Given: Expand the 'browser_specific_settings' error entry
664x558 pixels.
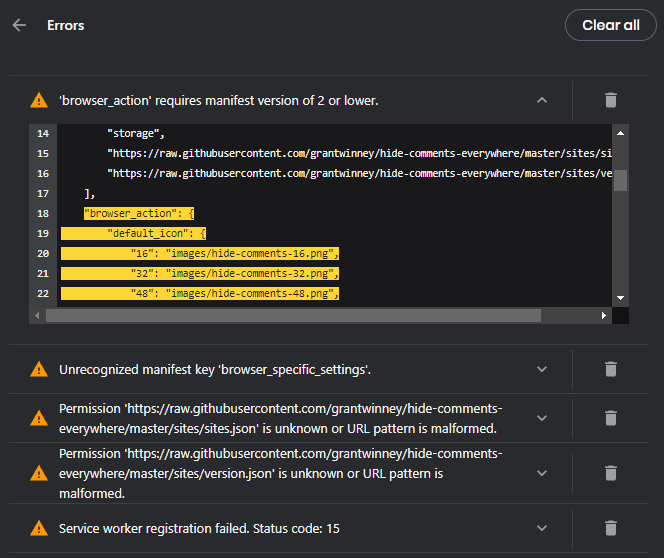Looking at the screenshot, I should 542,369.
